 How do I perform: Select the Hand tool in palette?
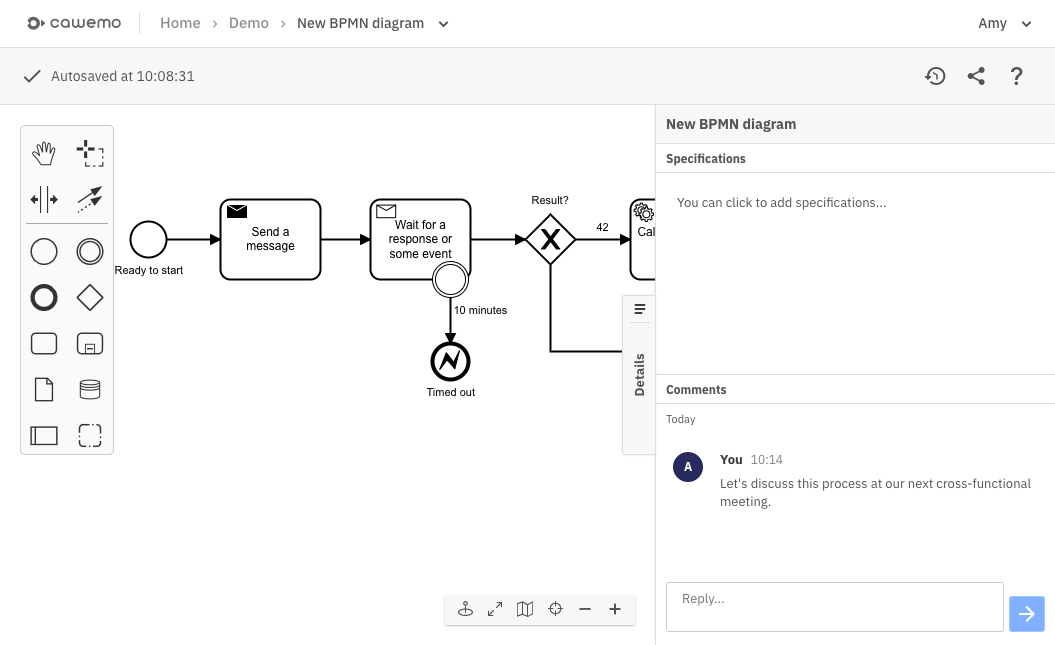point(44,153)
